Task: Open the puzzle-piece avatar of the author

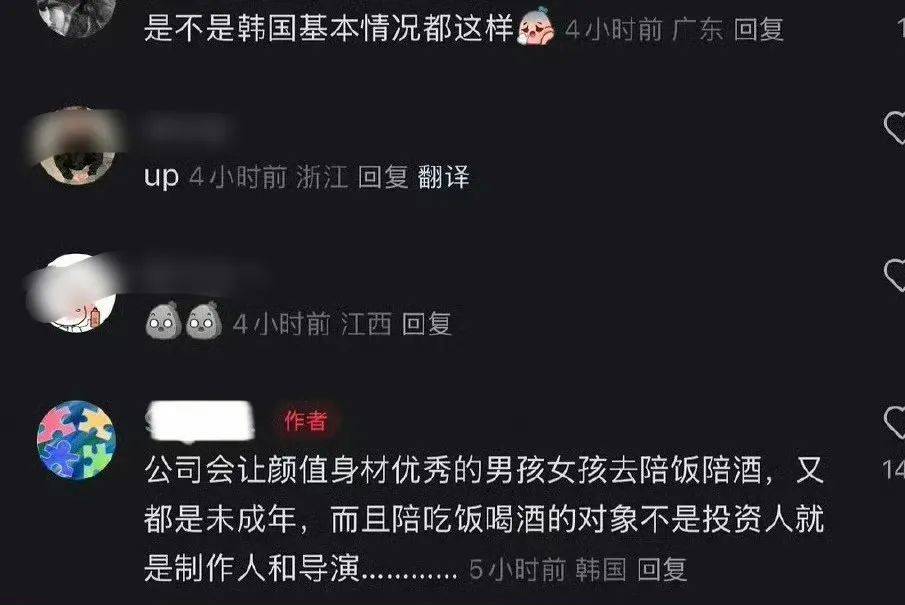Action: tap(76, 440)
